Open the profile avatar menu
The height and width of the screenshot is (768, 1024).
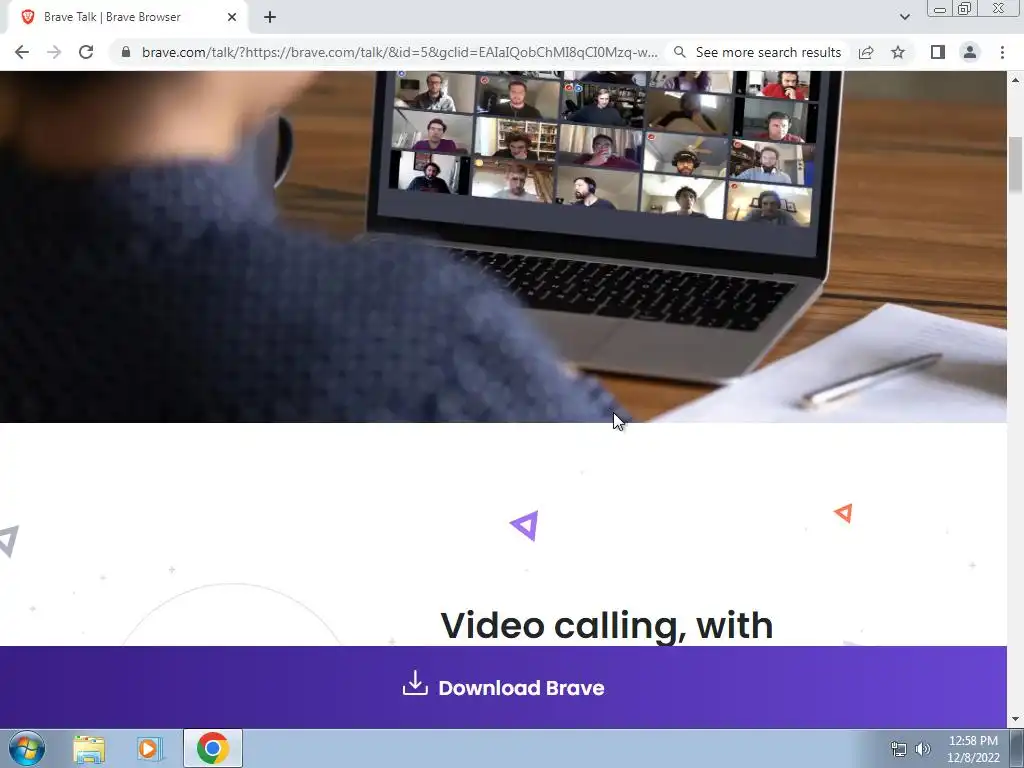(970, 52)
